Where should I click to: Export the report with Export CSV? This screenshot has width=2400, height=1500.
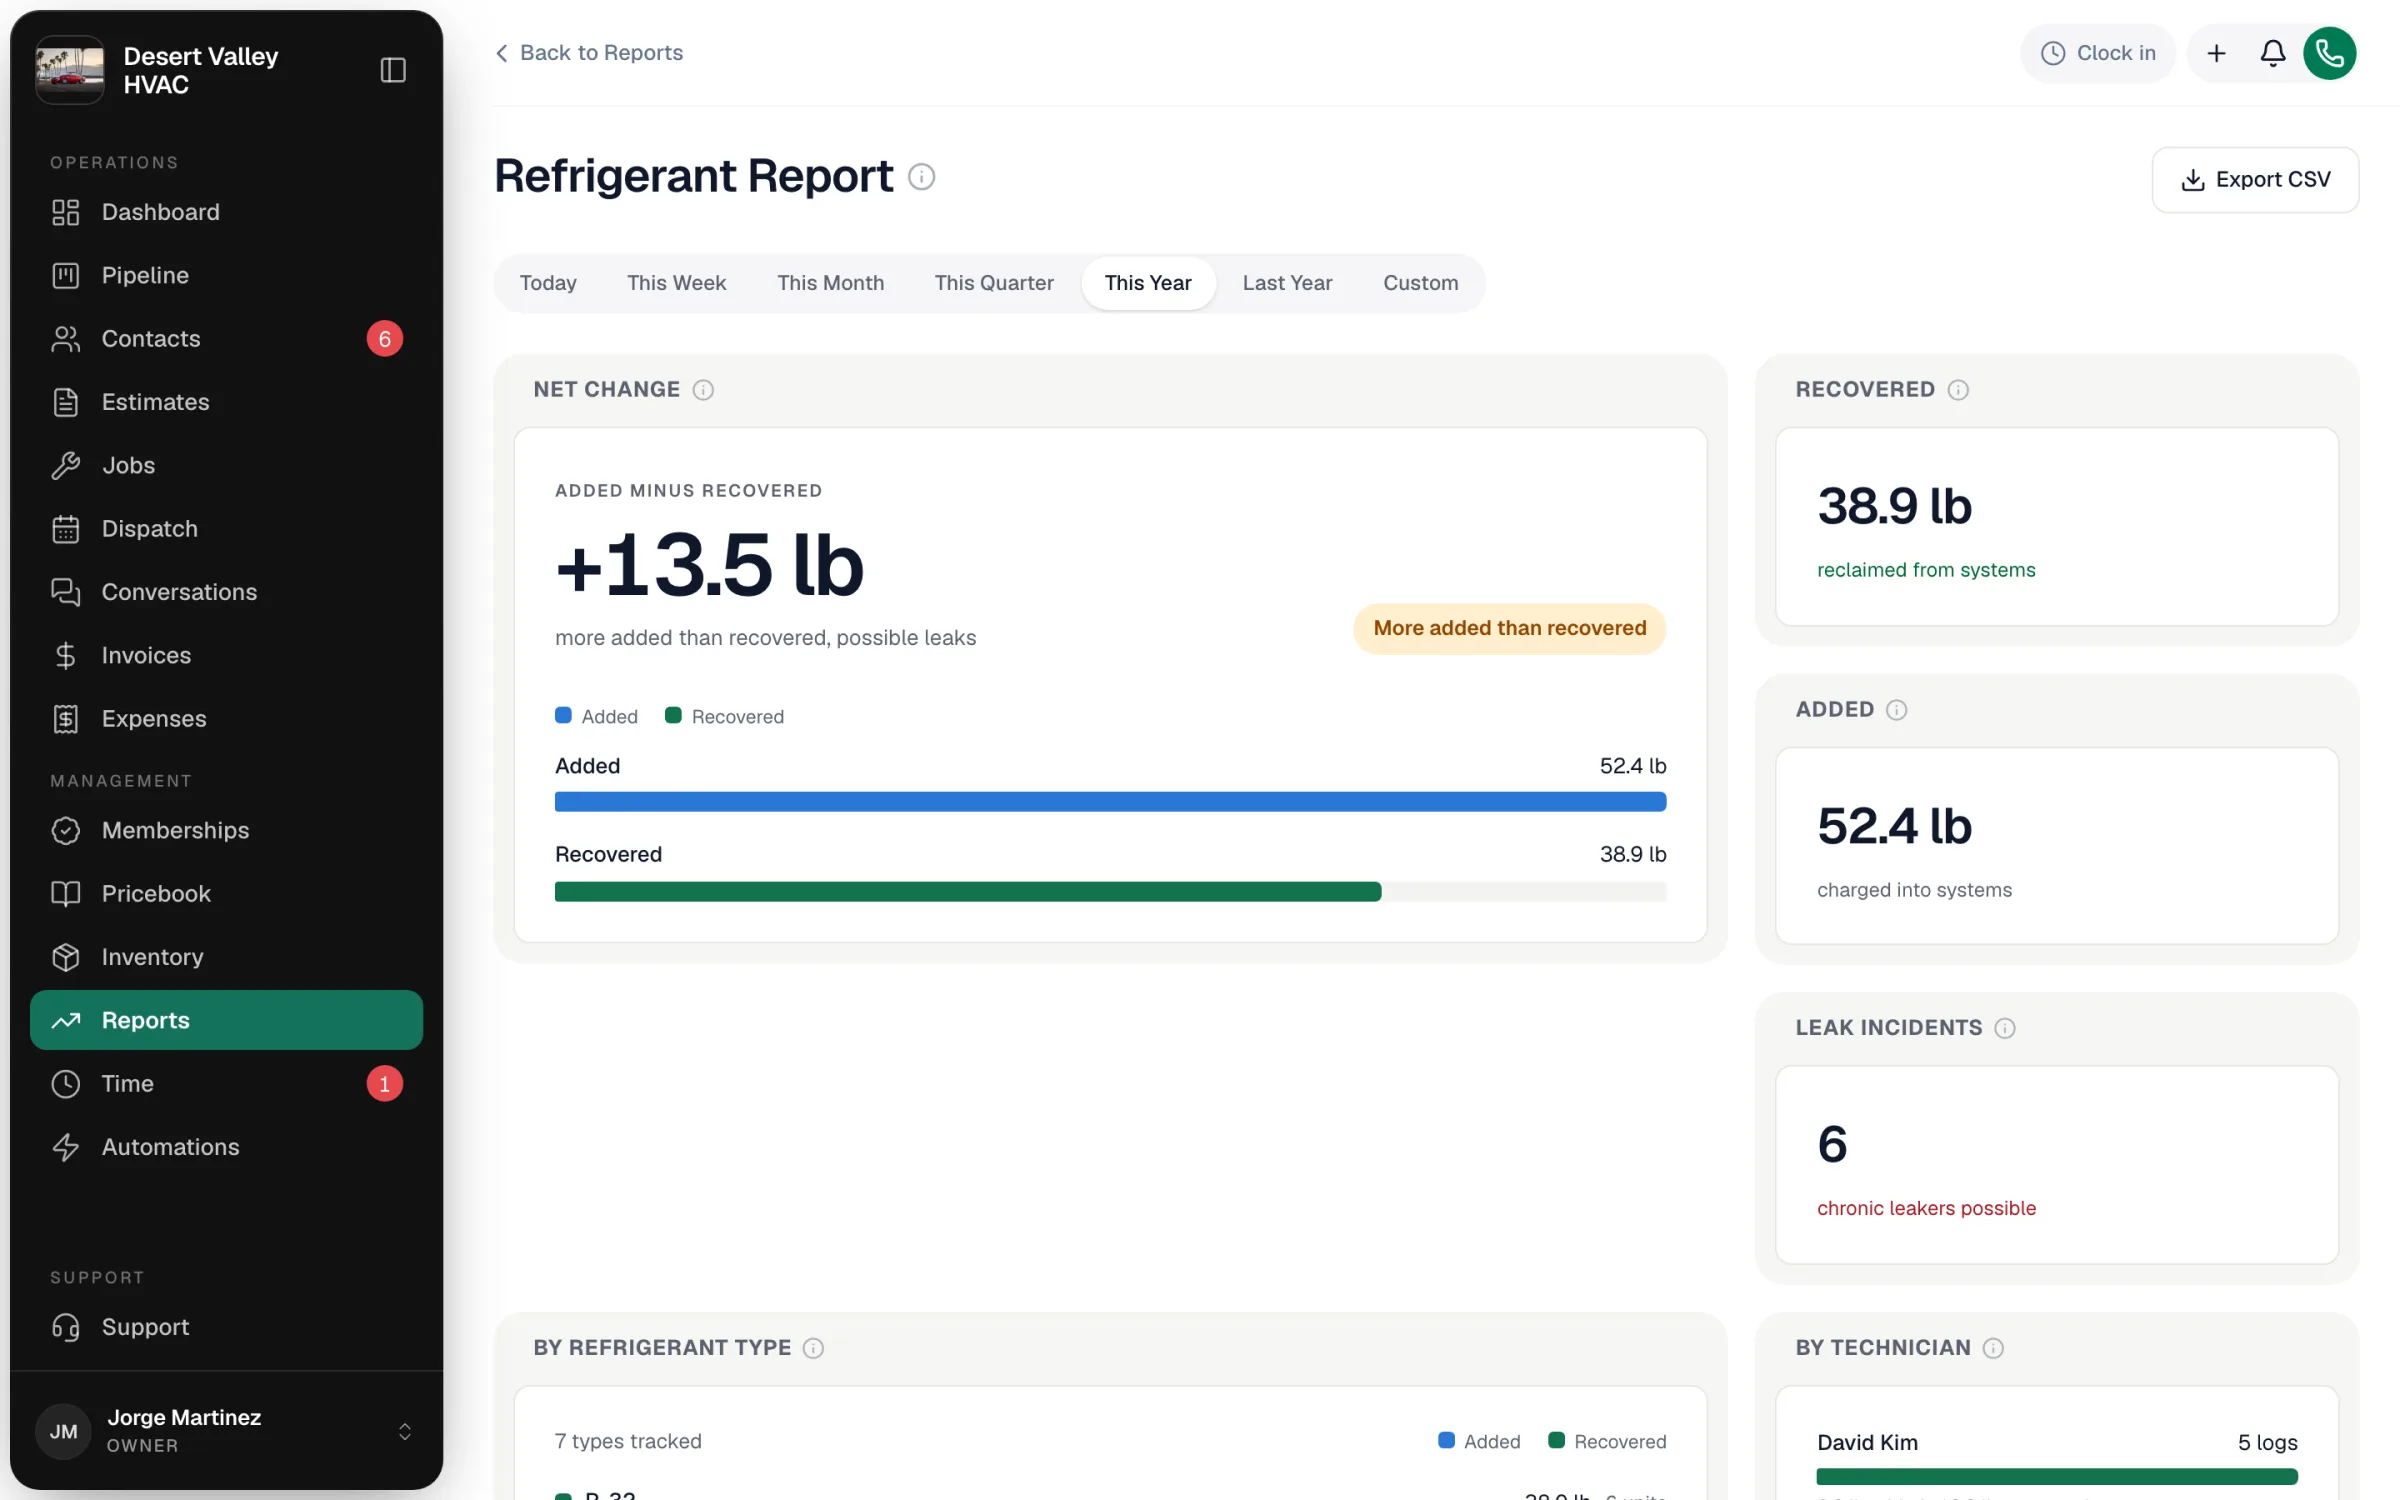point(2255,180)
